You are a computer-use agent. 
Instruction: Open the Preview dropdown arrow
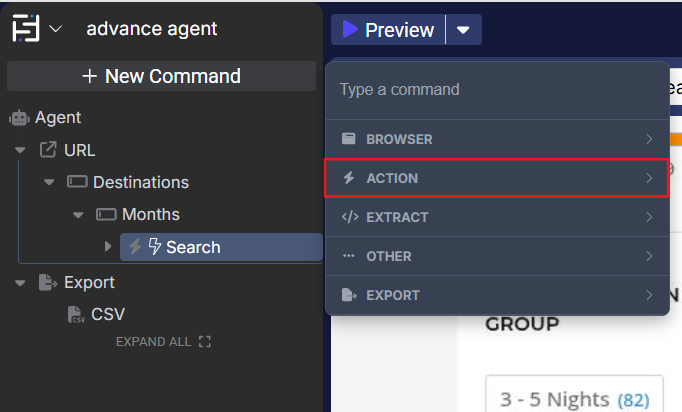[463, 30]
